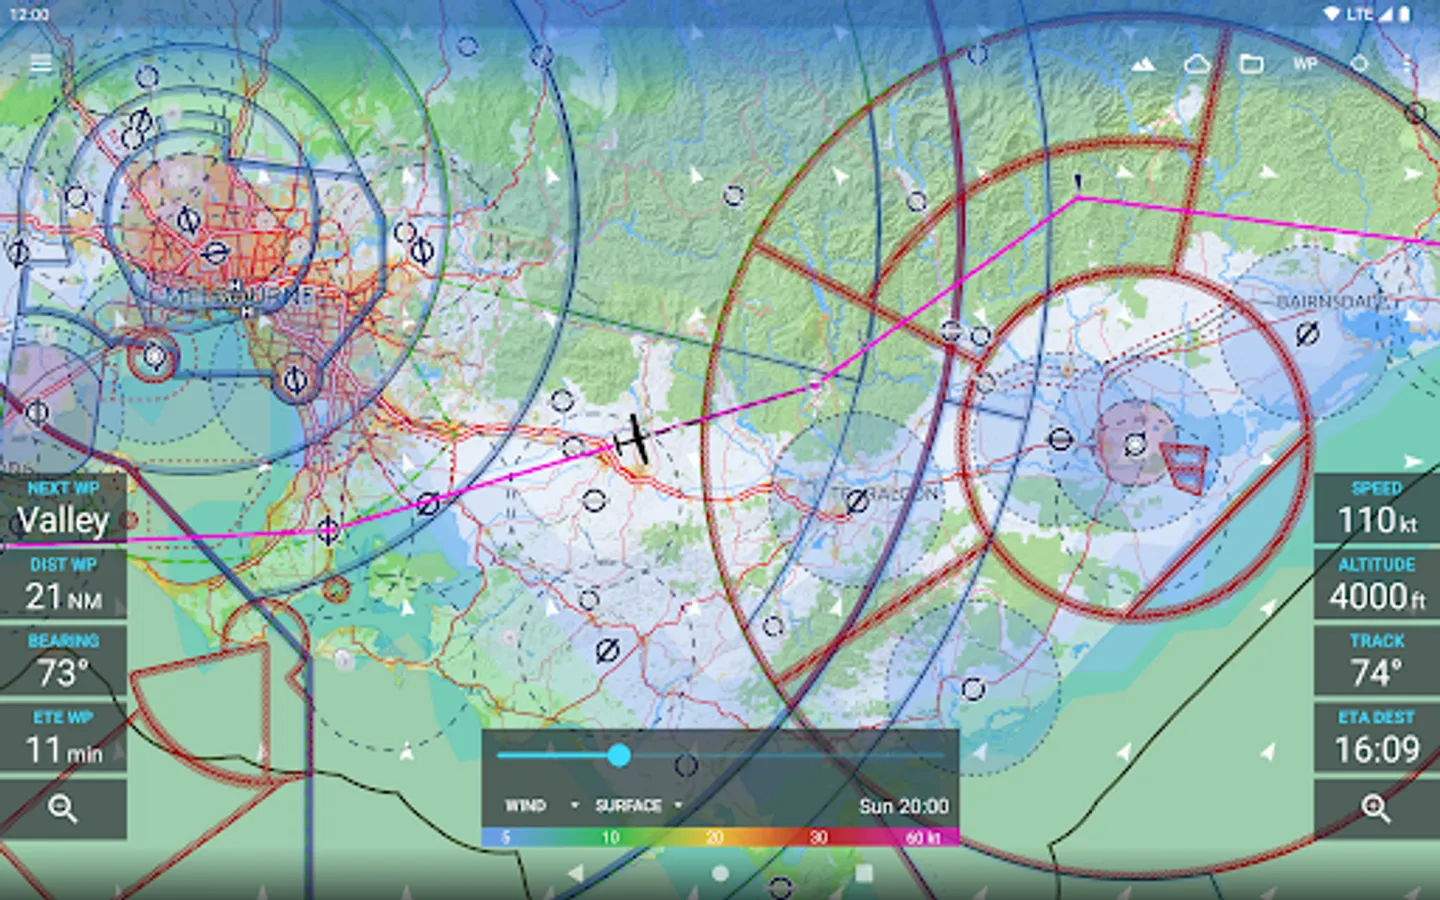Image resolution: width=1440 pixels, height=900 pixels.
Task: Open the folder icon in toolbar
Action: click(x=1251, y=64)
